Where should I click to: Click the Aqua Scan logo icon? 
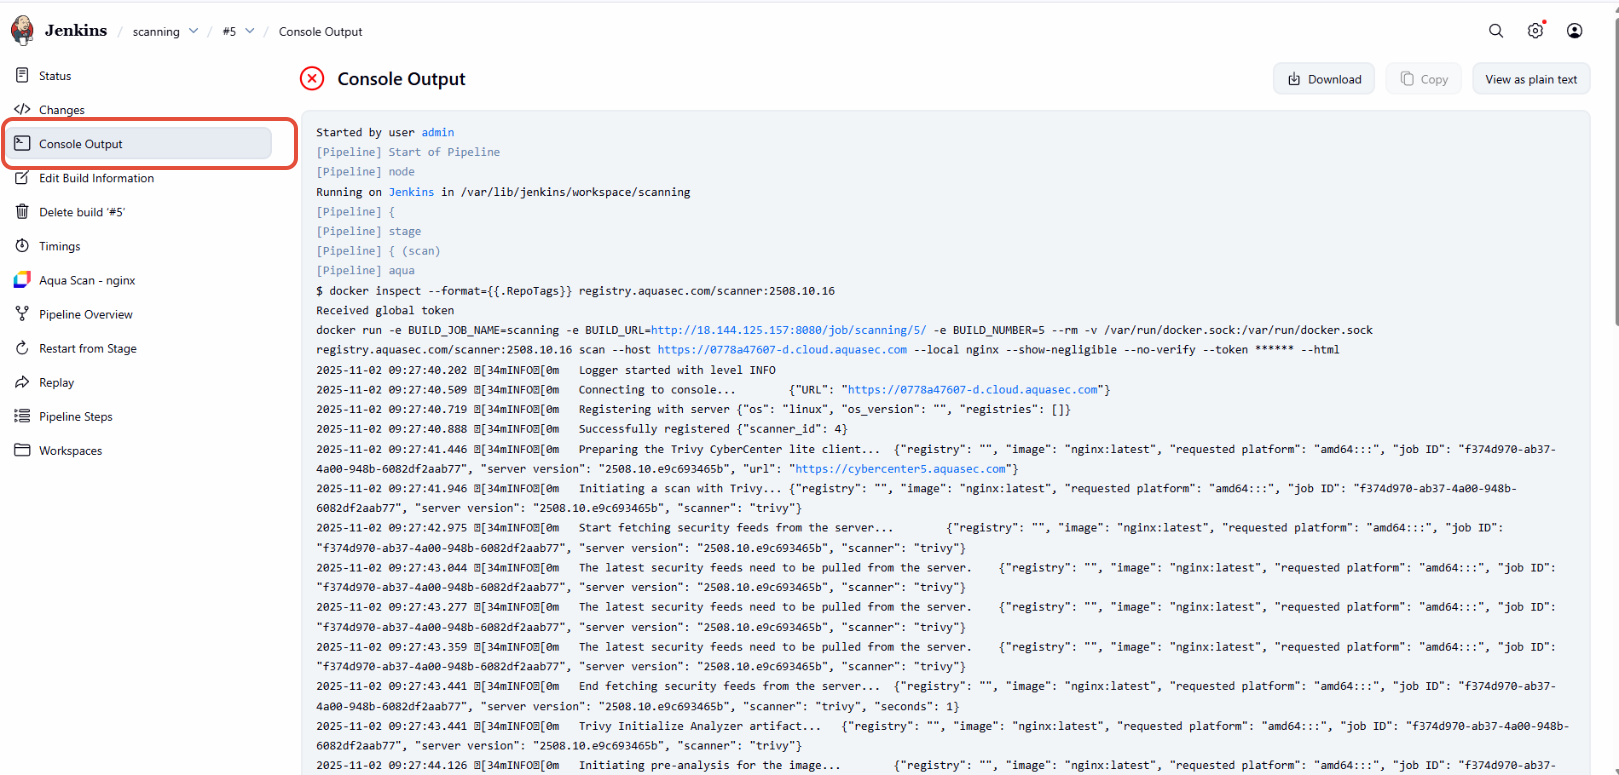[22, 280]
